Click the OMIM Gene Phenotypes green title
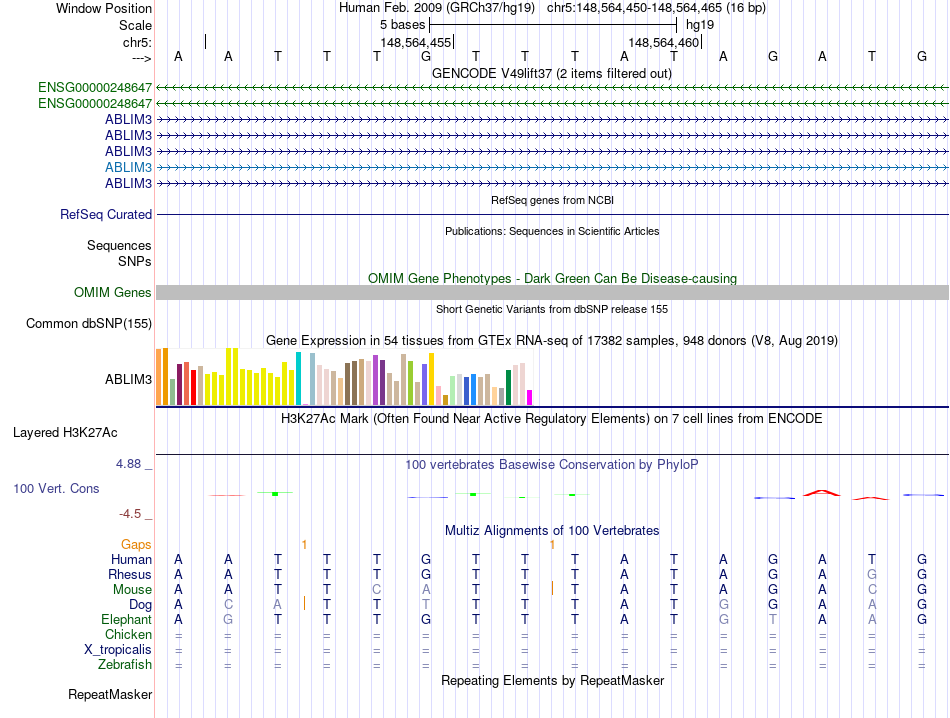 [x=552, y=279]
